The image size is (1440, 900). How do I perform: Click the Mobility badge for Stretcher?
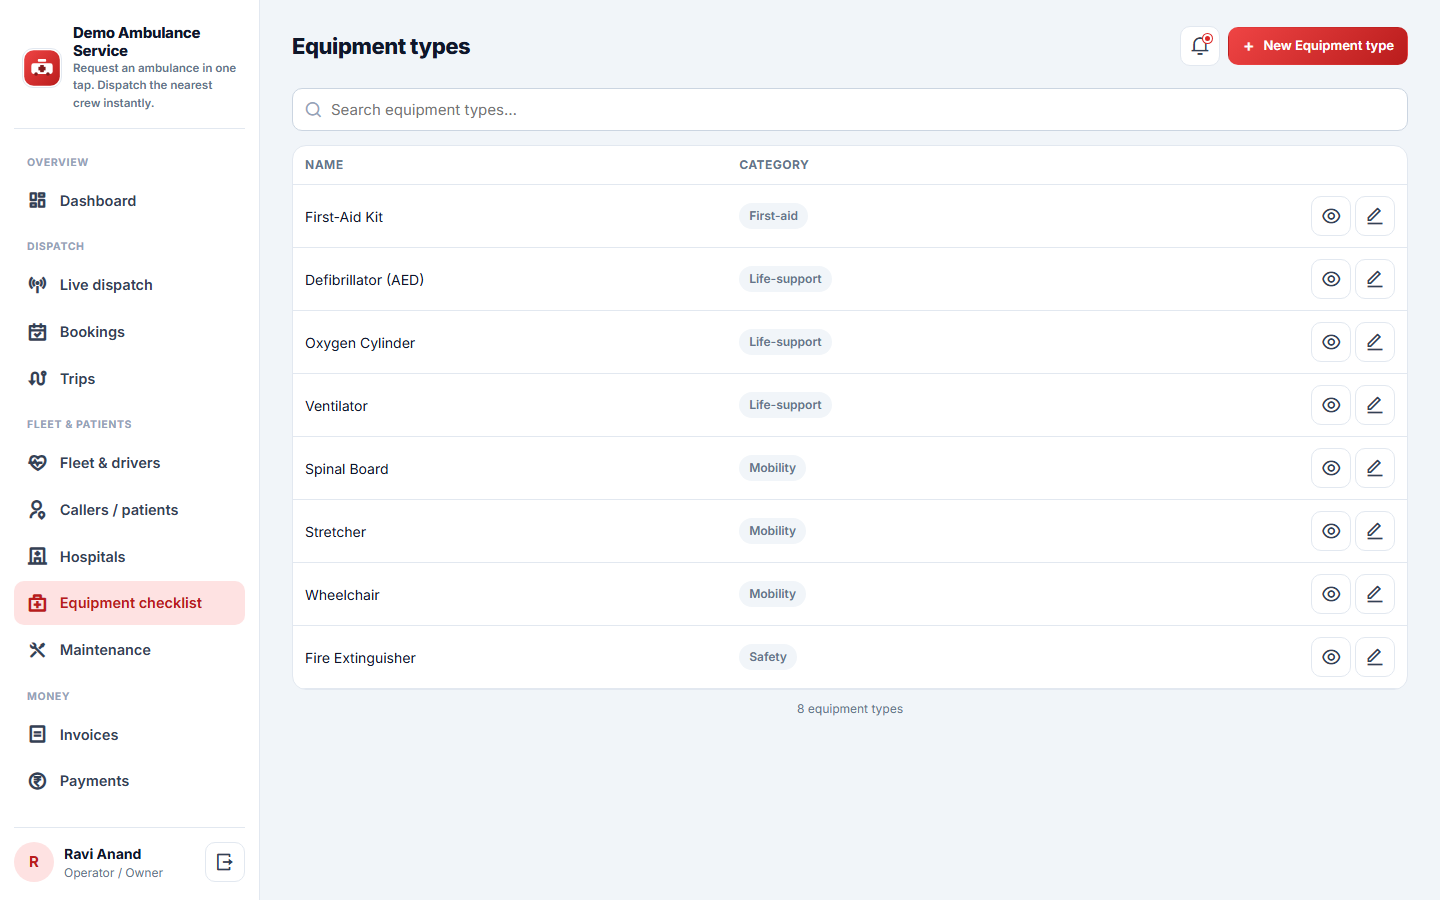coord(772,531)
